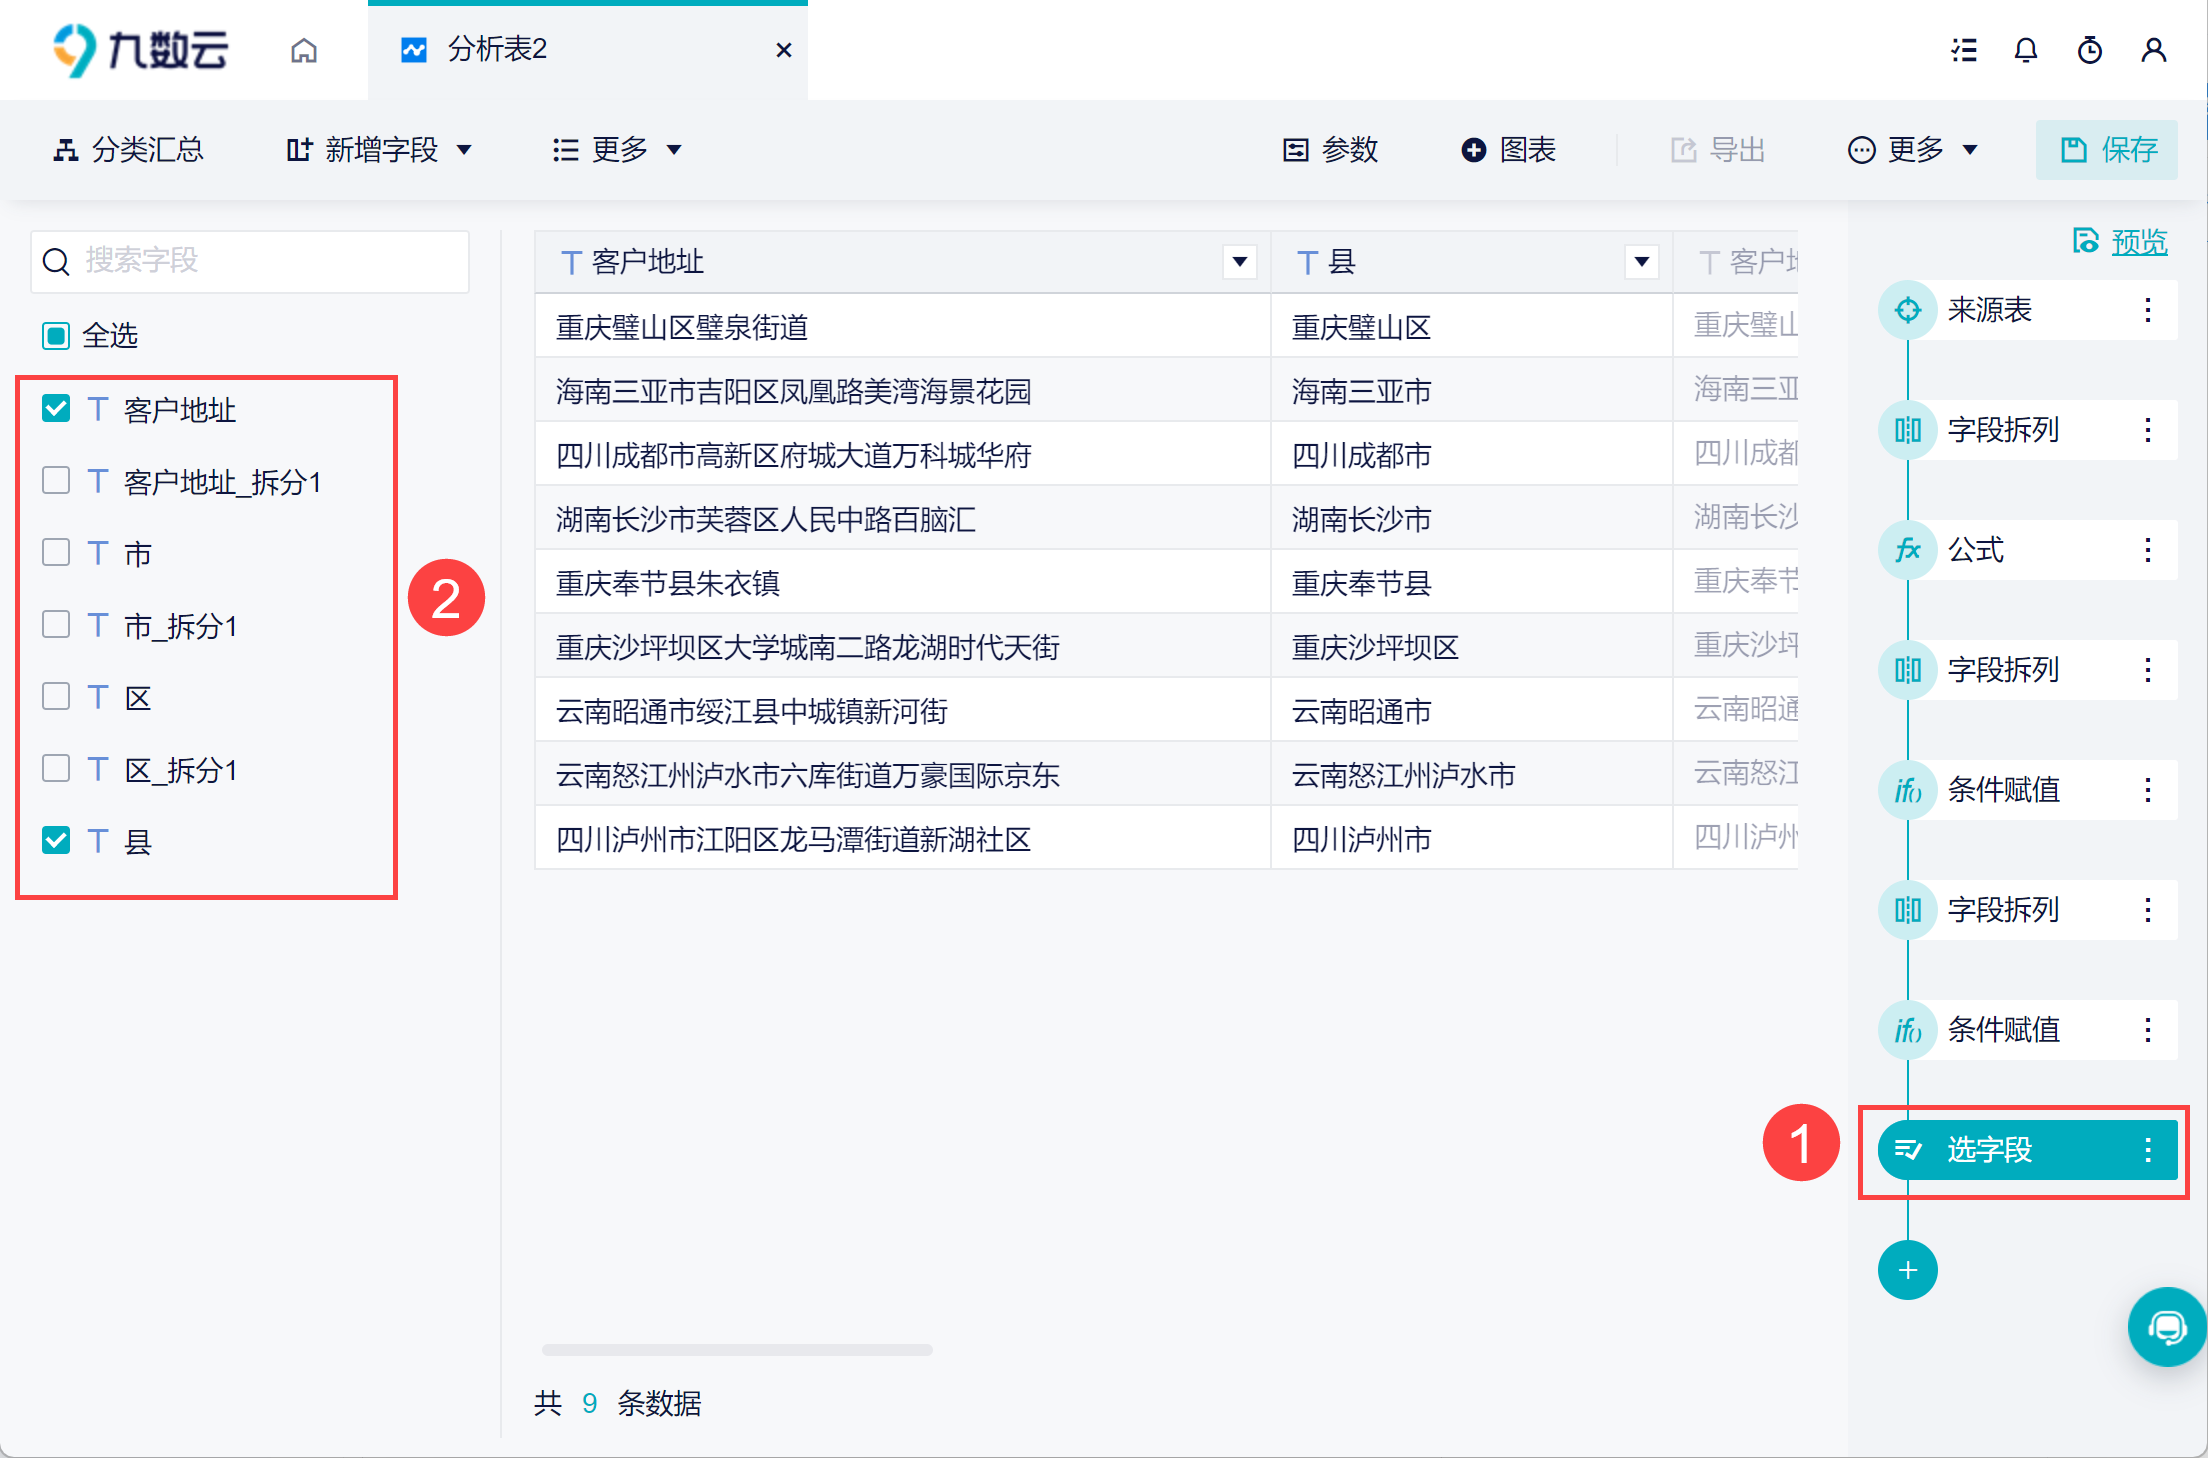Image resolution: width=2208 pixels, height=1458 pixels.
Task: Toggle the 全选 checkbox
Action: [x=56, y=335]
